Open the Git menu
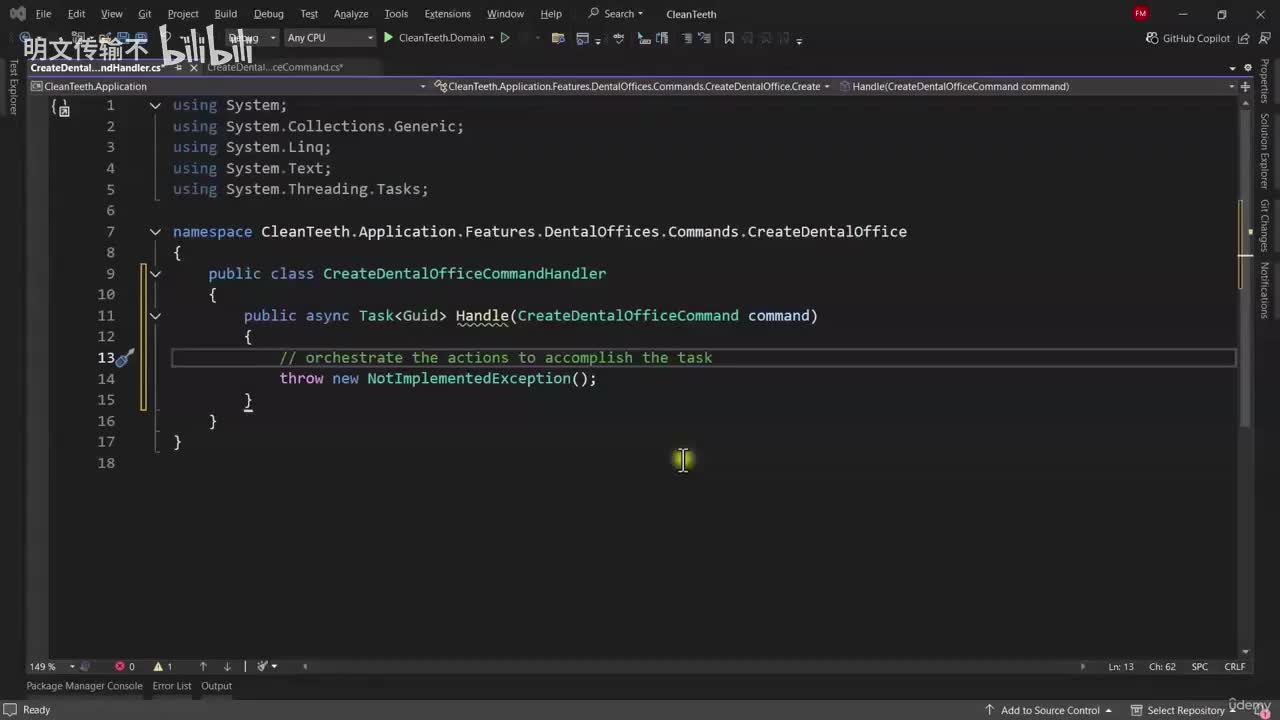Screen dimensions: 1280x720 [145, 14]
